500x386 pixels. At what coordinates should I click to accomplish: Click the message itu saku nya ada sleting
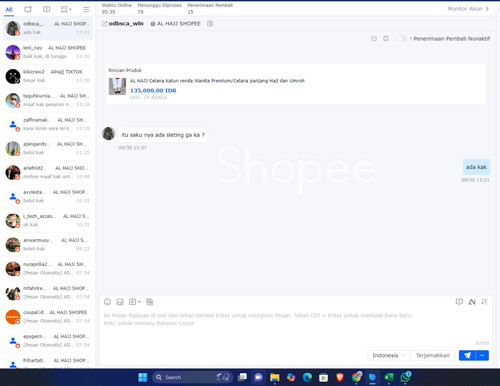pyautogui.click(x=163, y=135)
